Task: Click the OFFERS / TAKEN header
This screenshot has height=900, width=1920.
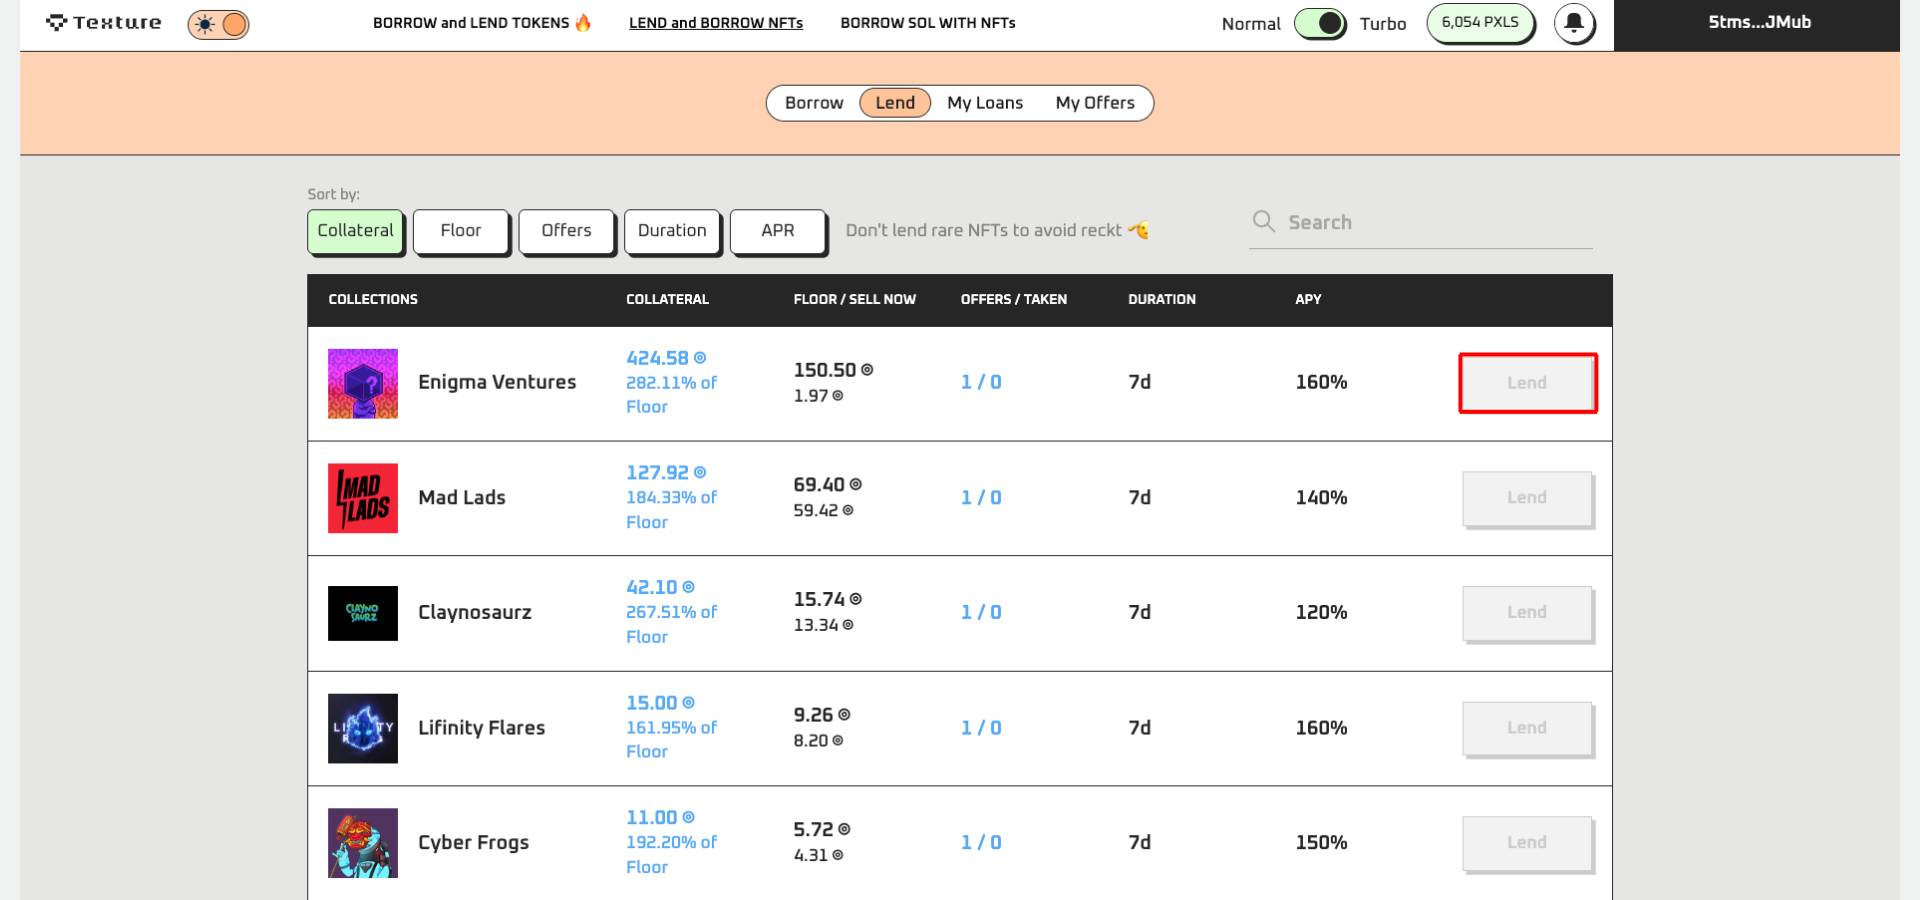Action: [x=1014, y=299]
